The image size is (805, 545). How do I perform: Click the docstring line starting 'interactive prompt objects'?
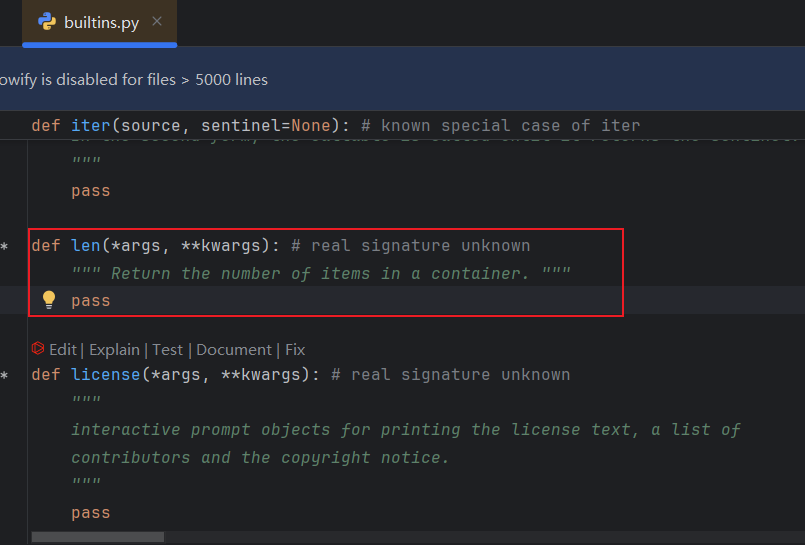point(406,430)
